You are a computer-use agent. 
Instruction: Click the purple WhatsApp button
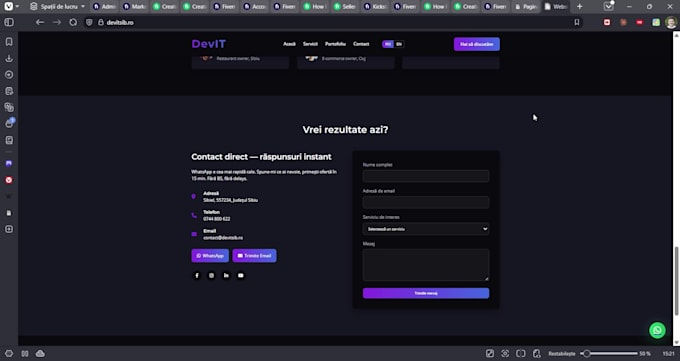(x=210, y=256)
